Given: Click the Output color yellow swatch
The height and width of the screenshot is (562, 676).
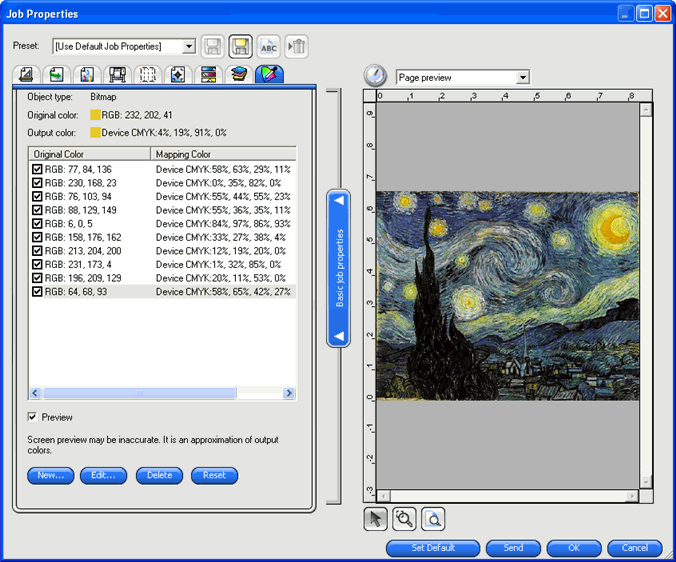Looking at the screenshot, I should (95, 133).
